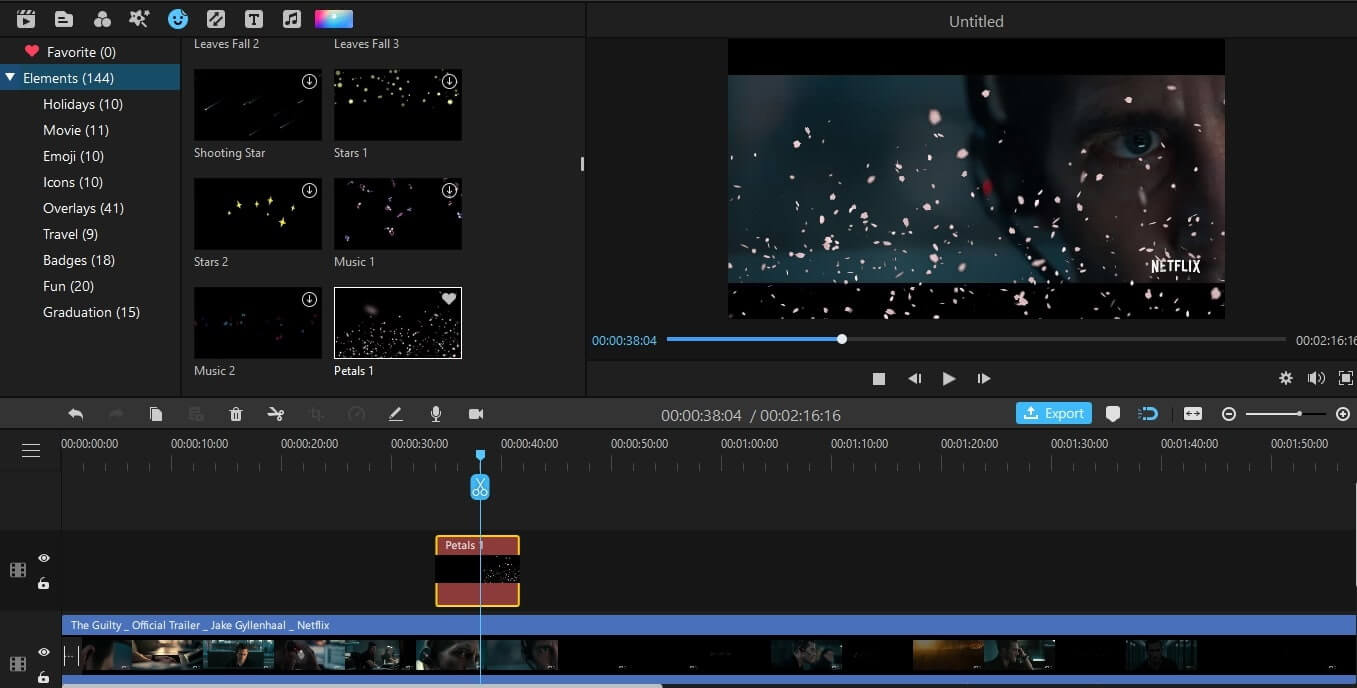Viewport: 1357px width, 688px height.
Task: Download the Stars 2 element
Action: (309, 190)
